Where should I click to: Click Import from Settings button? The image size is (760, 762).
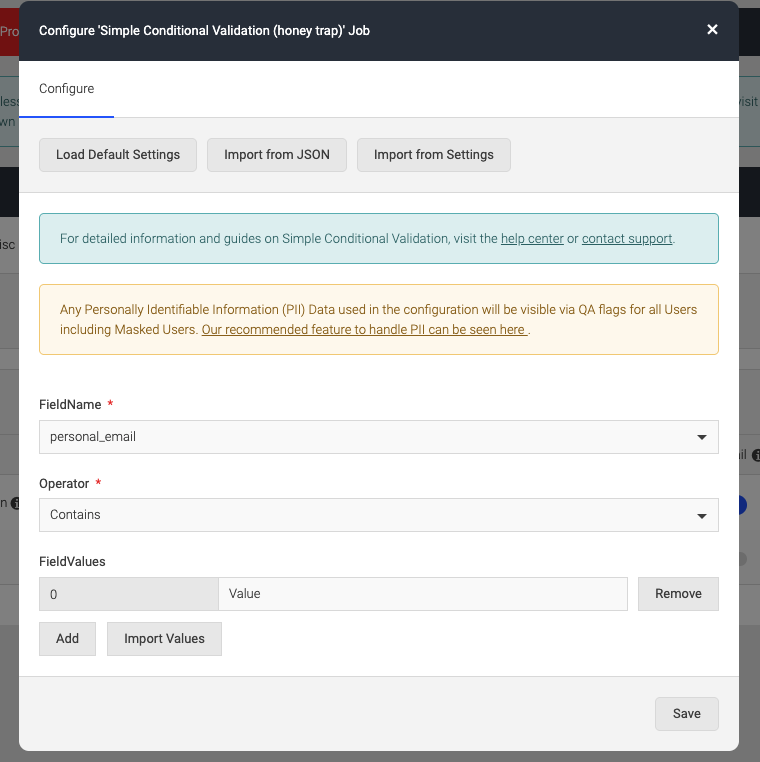point(433,155)
